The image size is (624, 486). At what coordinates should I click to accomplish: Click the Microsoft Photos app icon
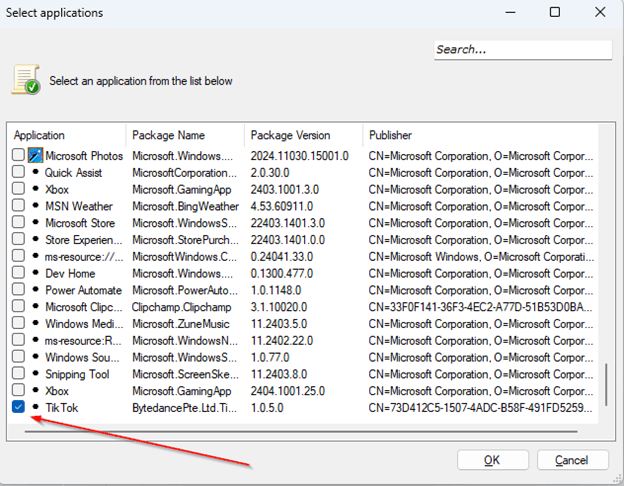click(35, 156)
